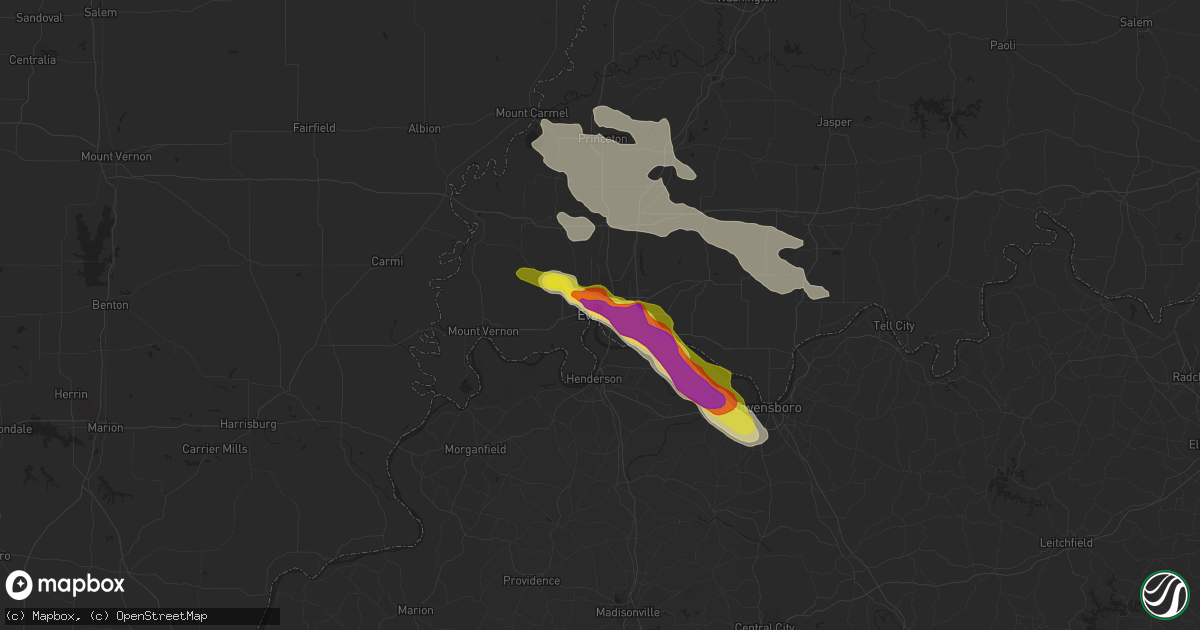Click the Centralia city label
The width and height of the screenshot is (1200, 630).
pos(32,59)
